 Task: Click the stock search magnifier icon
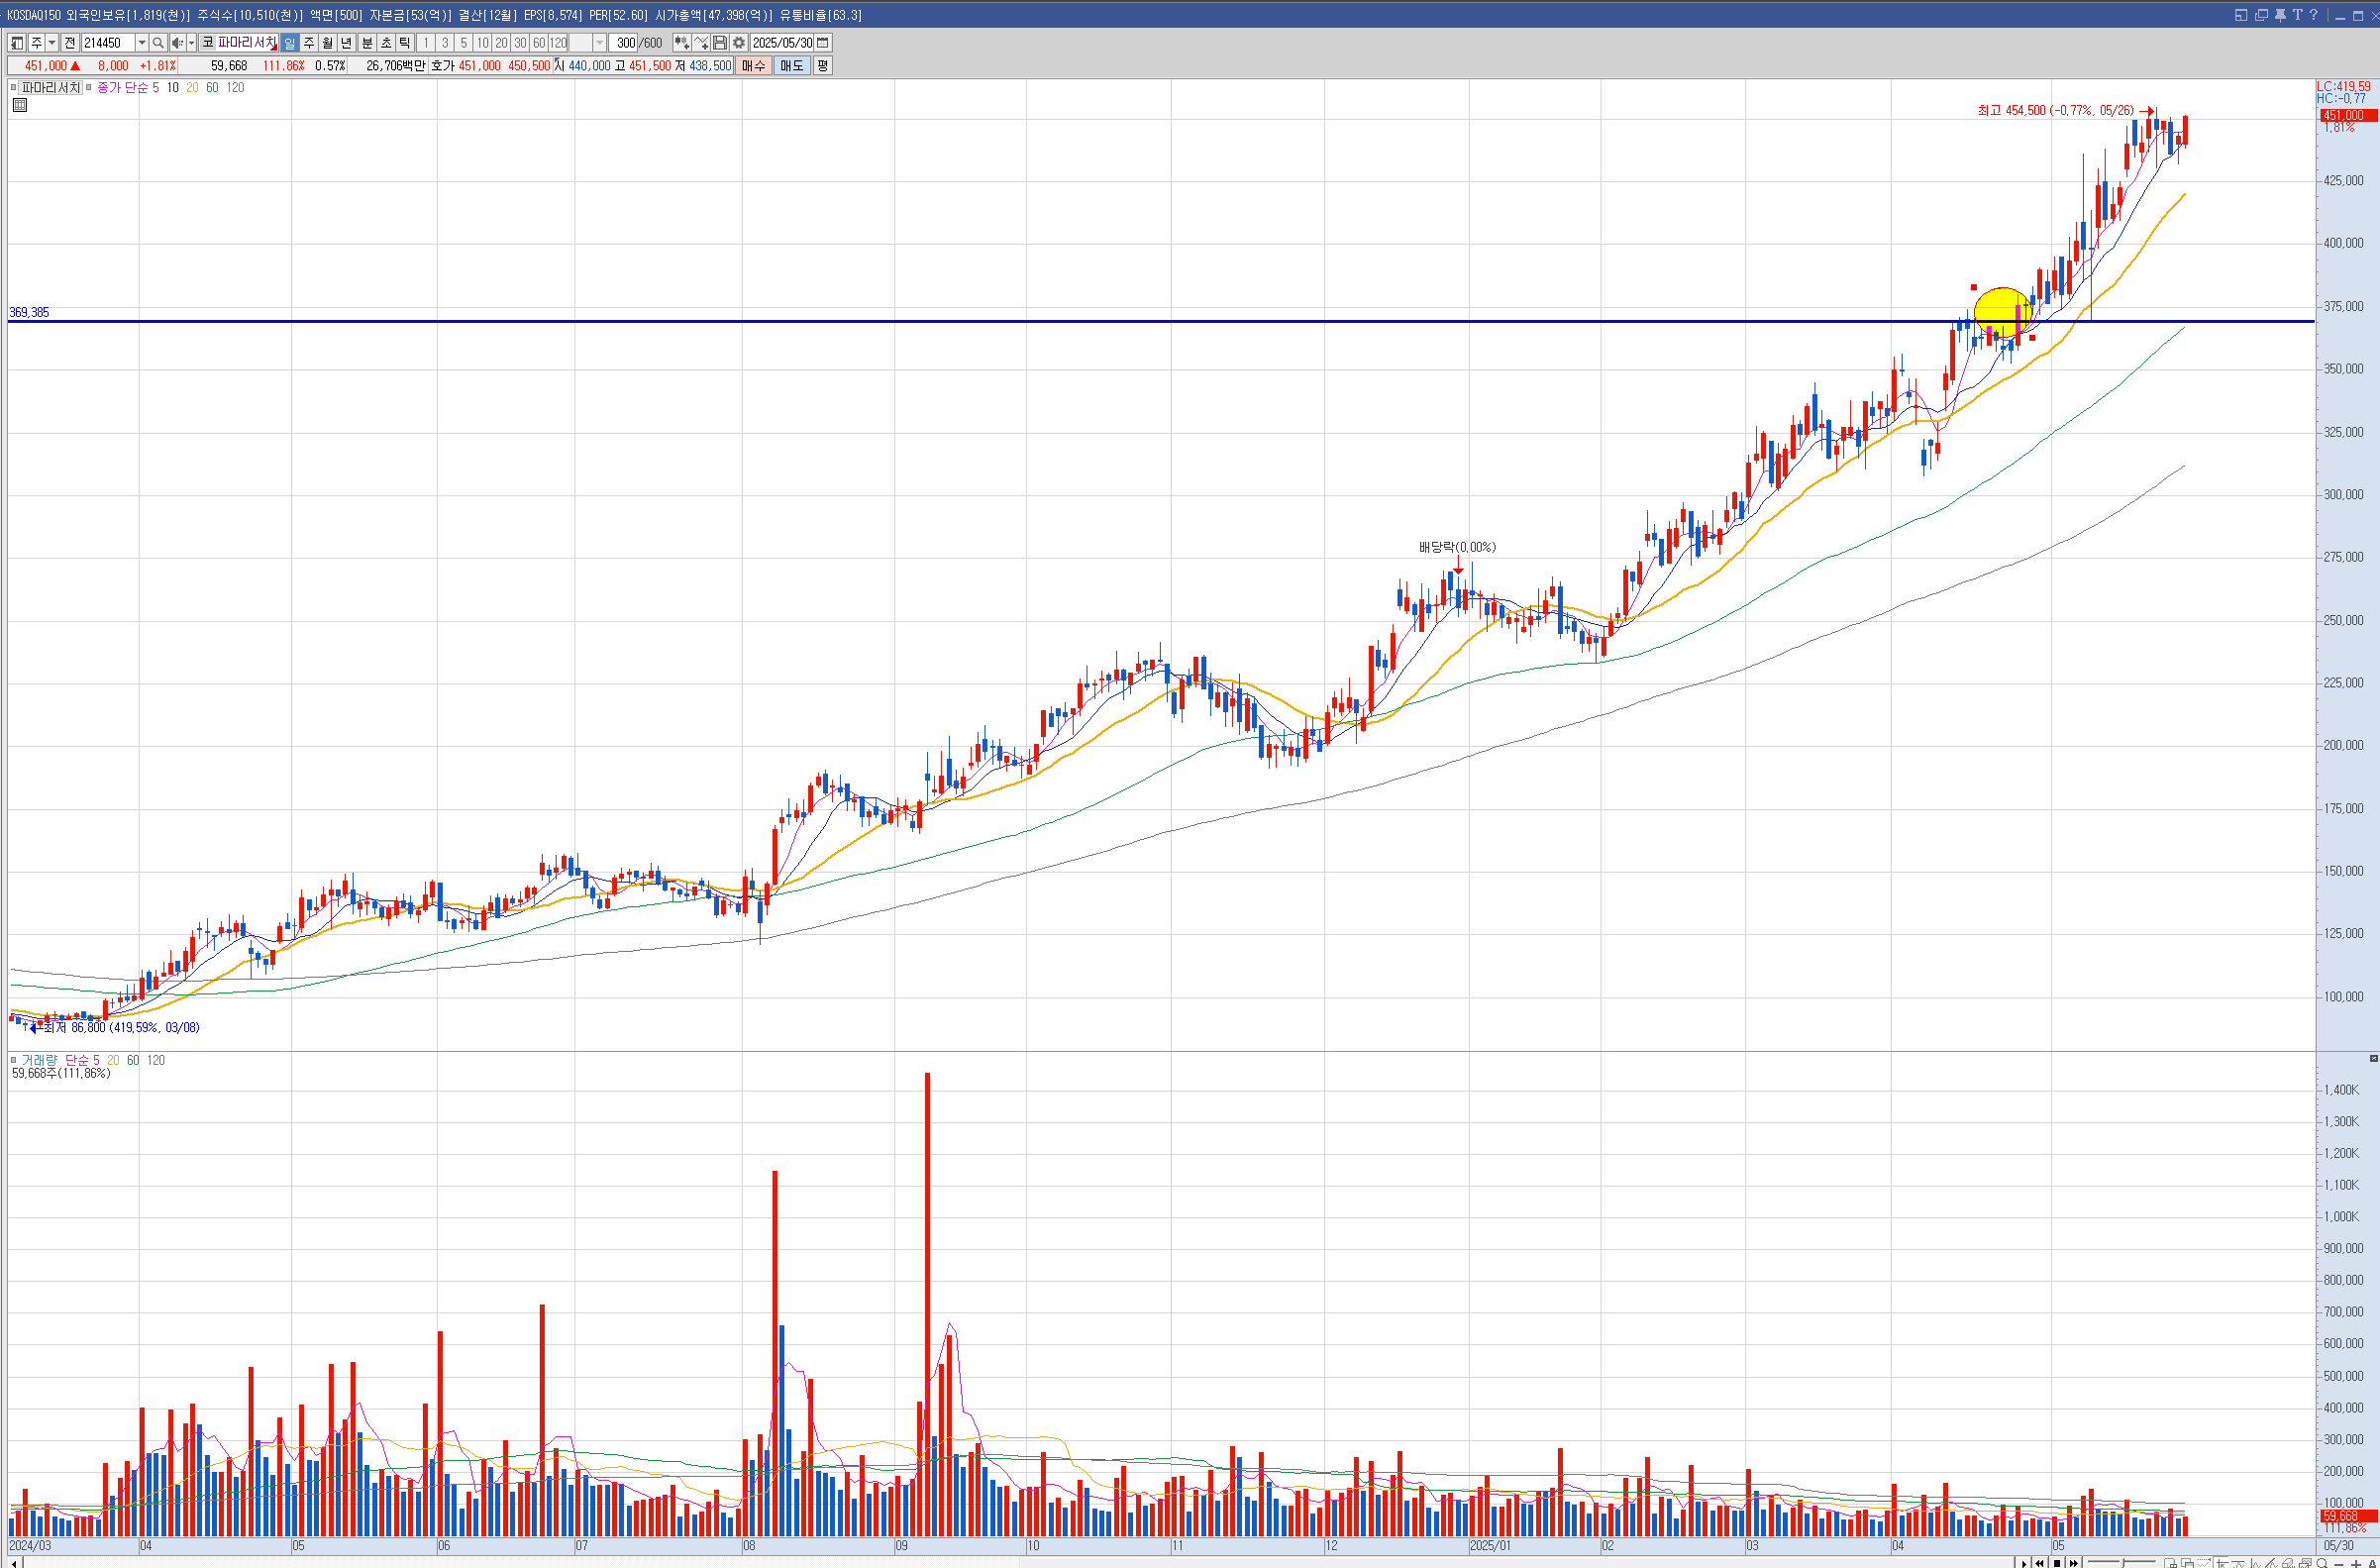tap(158, 43)
